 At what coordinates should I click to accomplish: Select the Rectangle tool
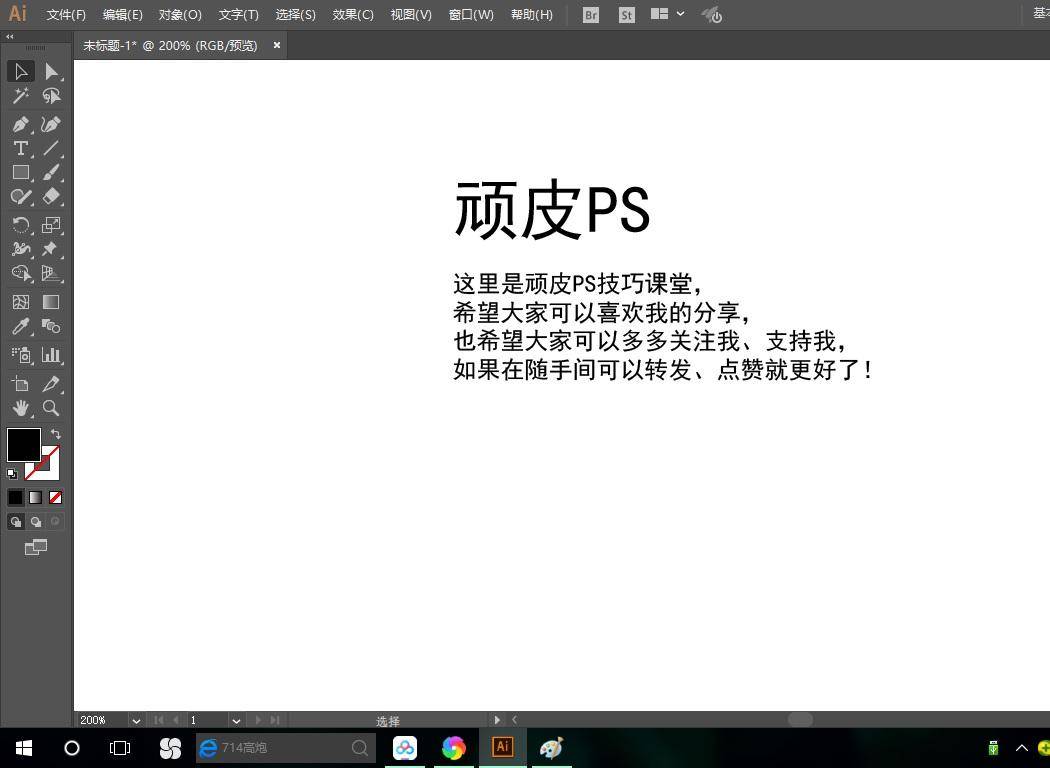click(x=21, y=173)
